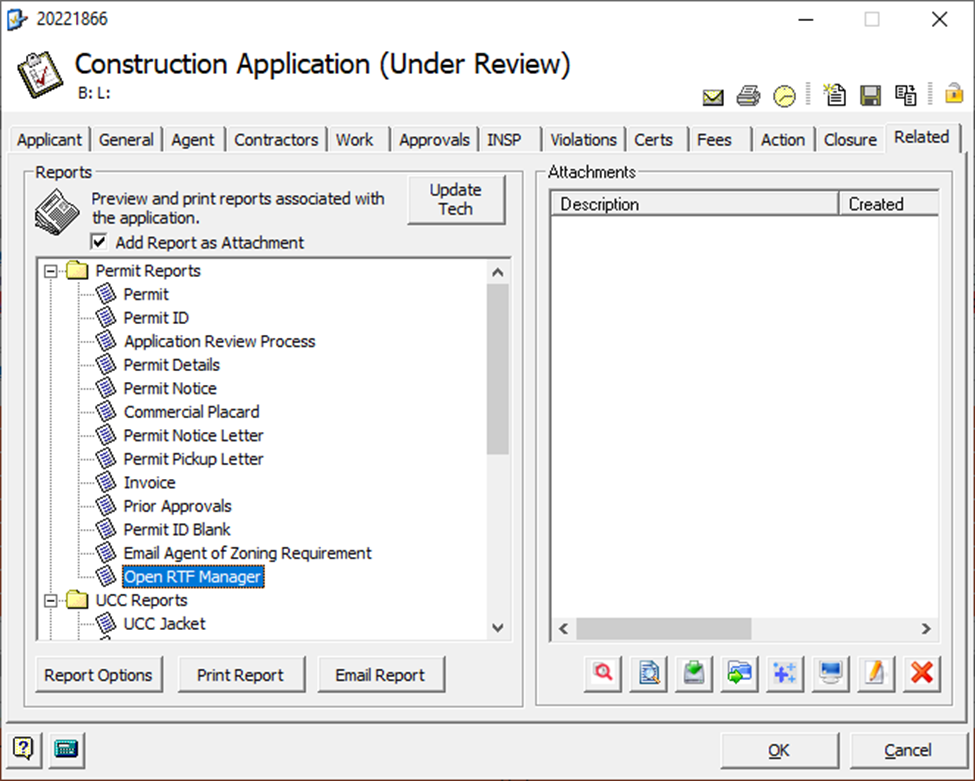Viewport: 975px width, 781px height.
Task: Click the Cancel button
Action: pyautogui.click(x=908, y=751)
